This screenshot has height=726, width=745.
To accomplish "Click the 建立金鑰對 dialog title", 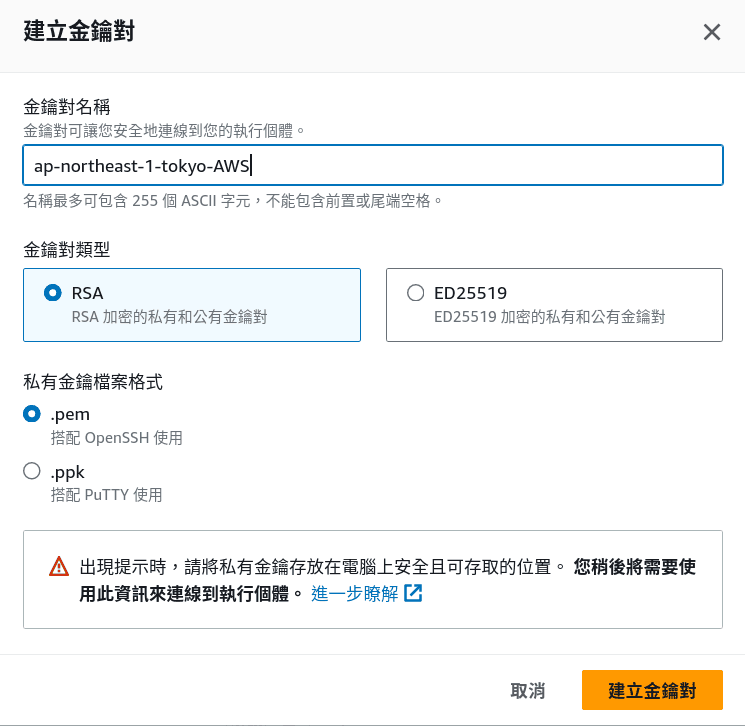I will coord(79,31).
